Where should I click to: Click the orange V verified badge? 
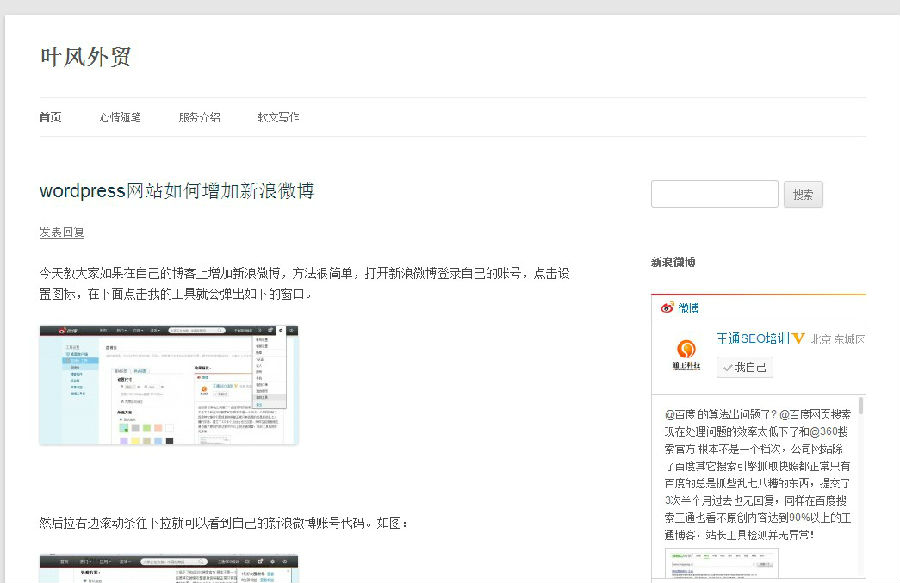(x=799, y=338)
